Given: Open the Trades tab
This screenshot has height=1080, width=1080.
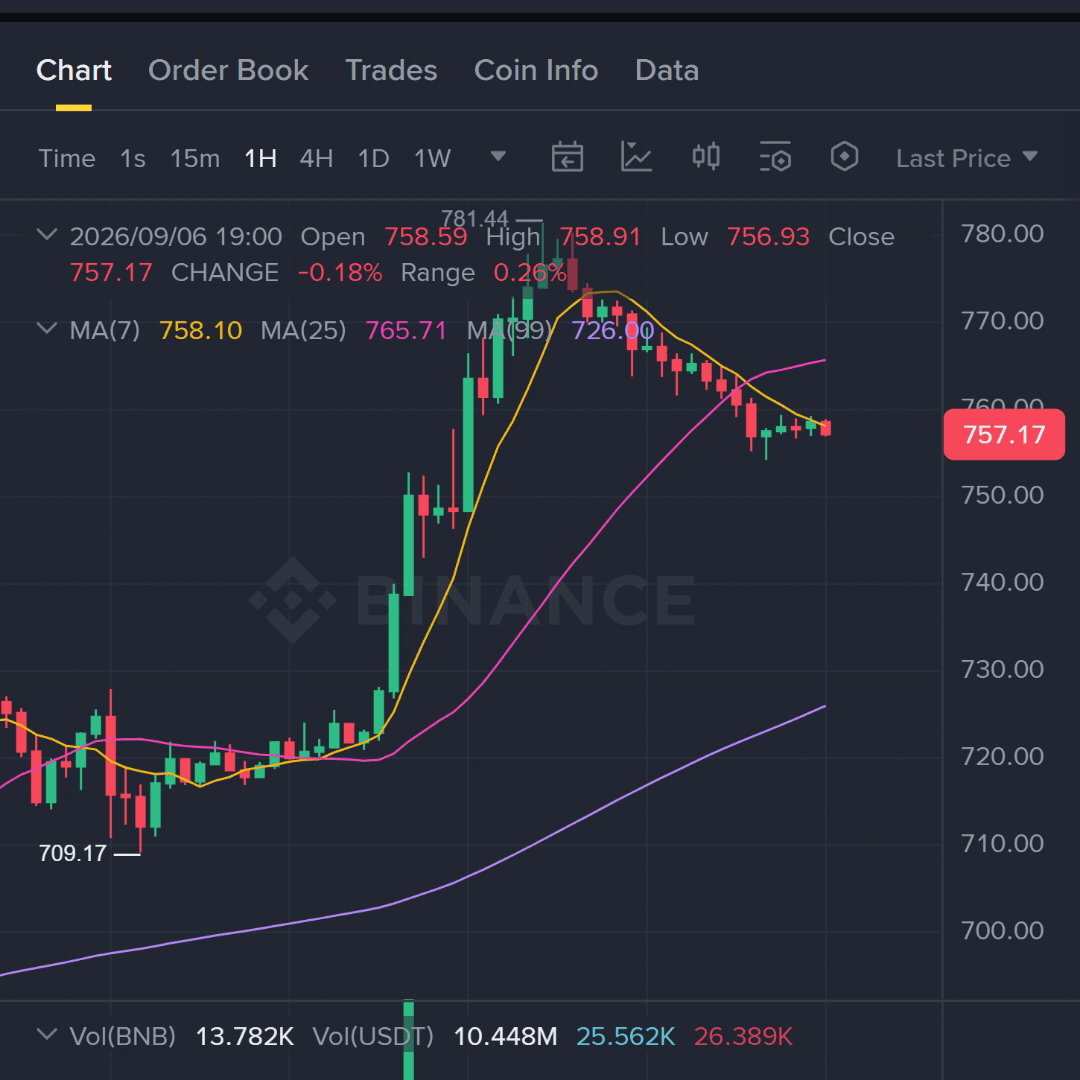Looking at the screenshot, I should (391, 70).
